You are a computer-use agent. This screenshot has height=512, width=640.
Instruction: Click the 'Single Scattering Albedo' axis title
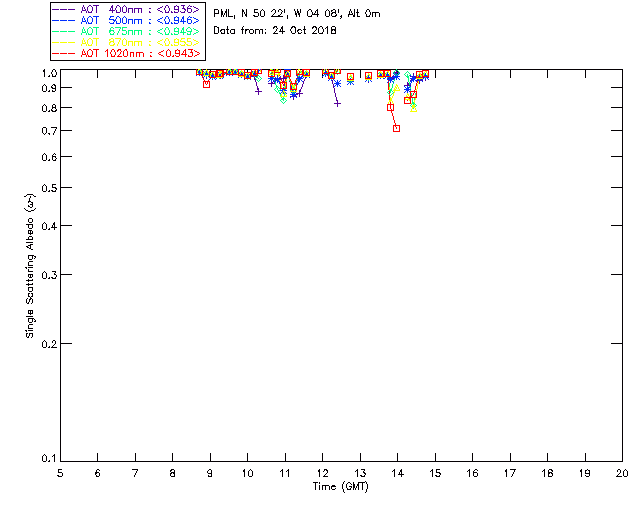30,266
